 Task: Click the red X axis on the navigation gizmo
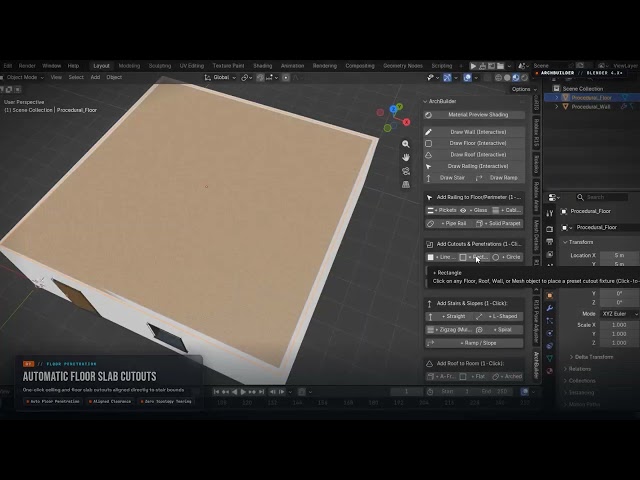407,122
